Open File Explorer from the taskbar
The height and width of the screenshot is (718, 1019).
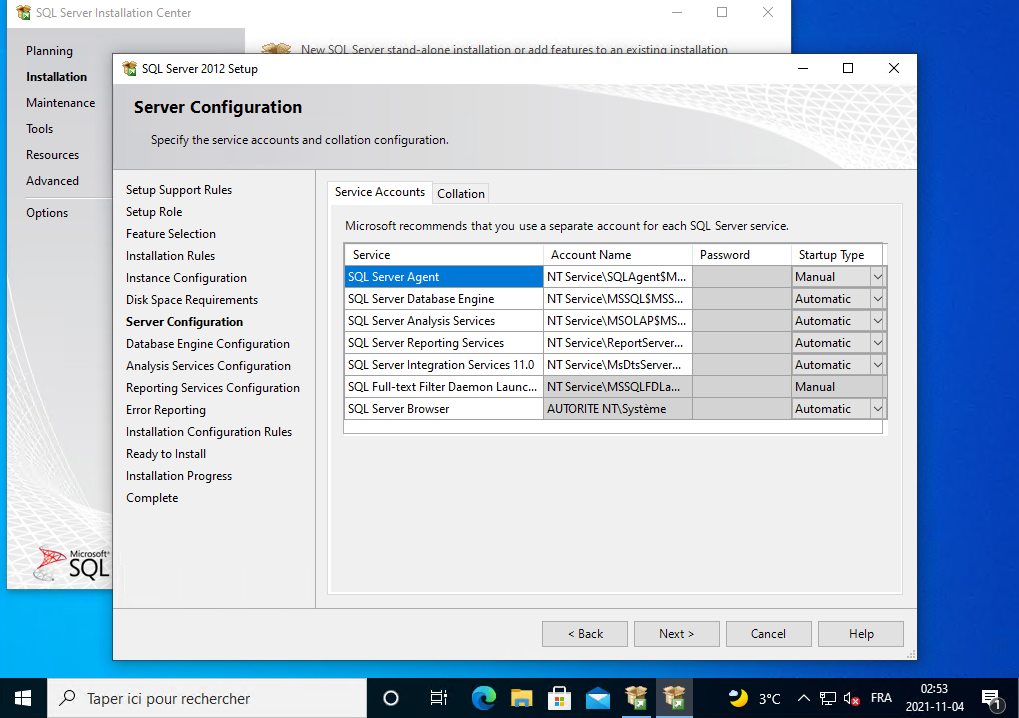521,698
